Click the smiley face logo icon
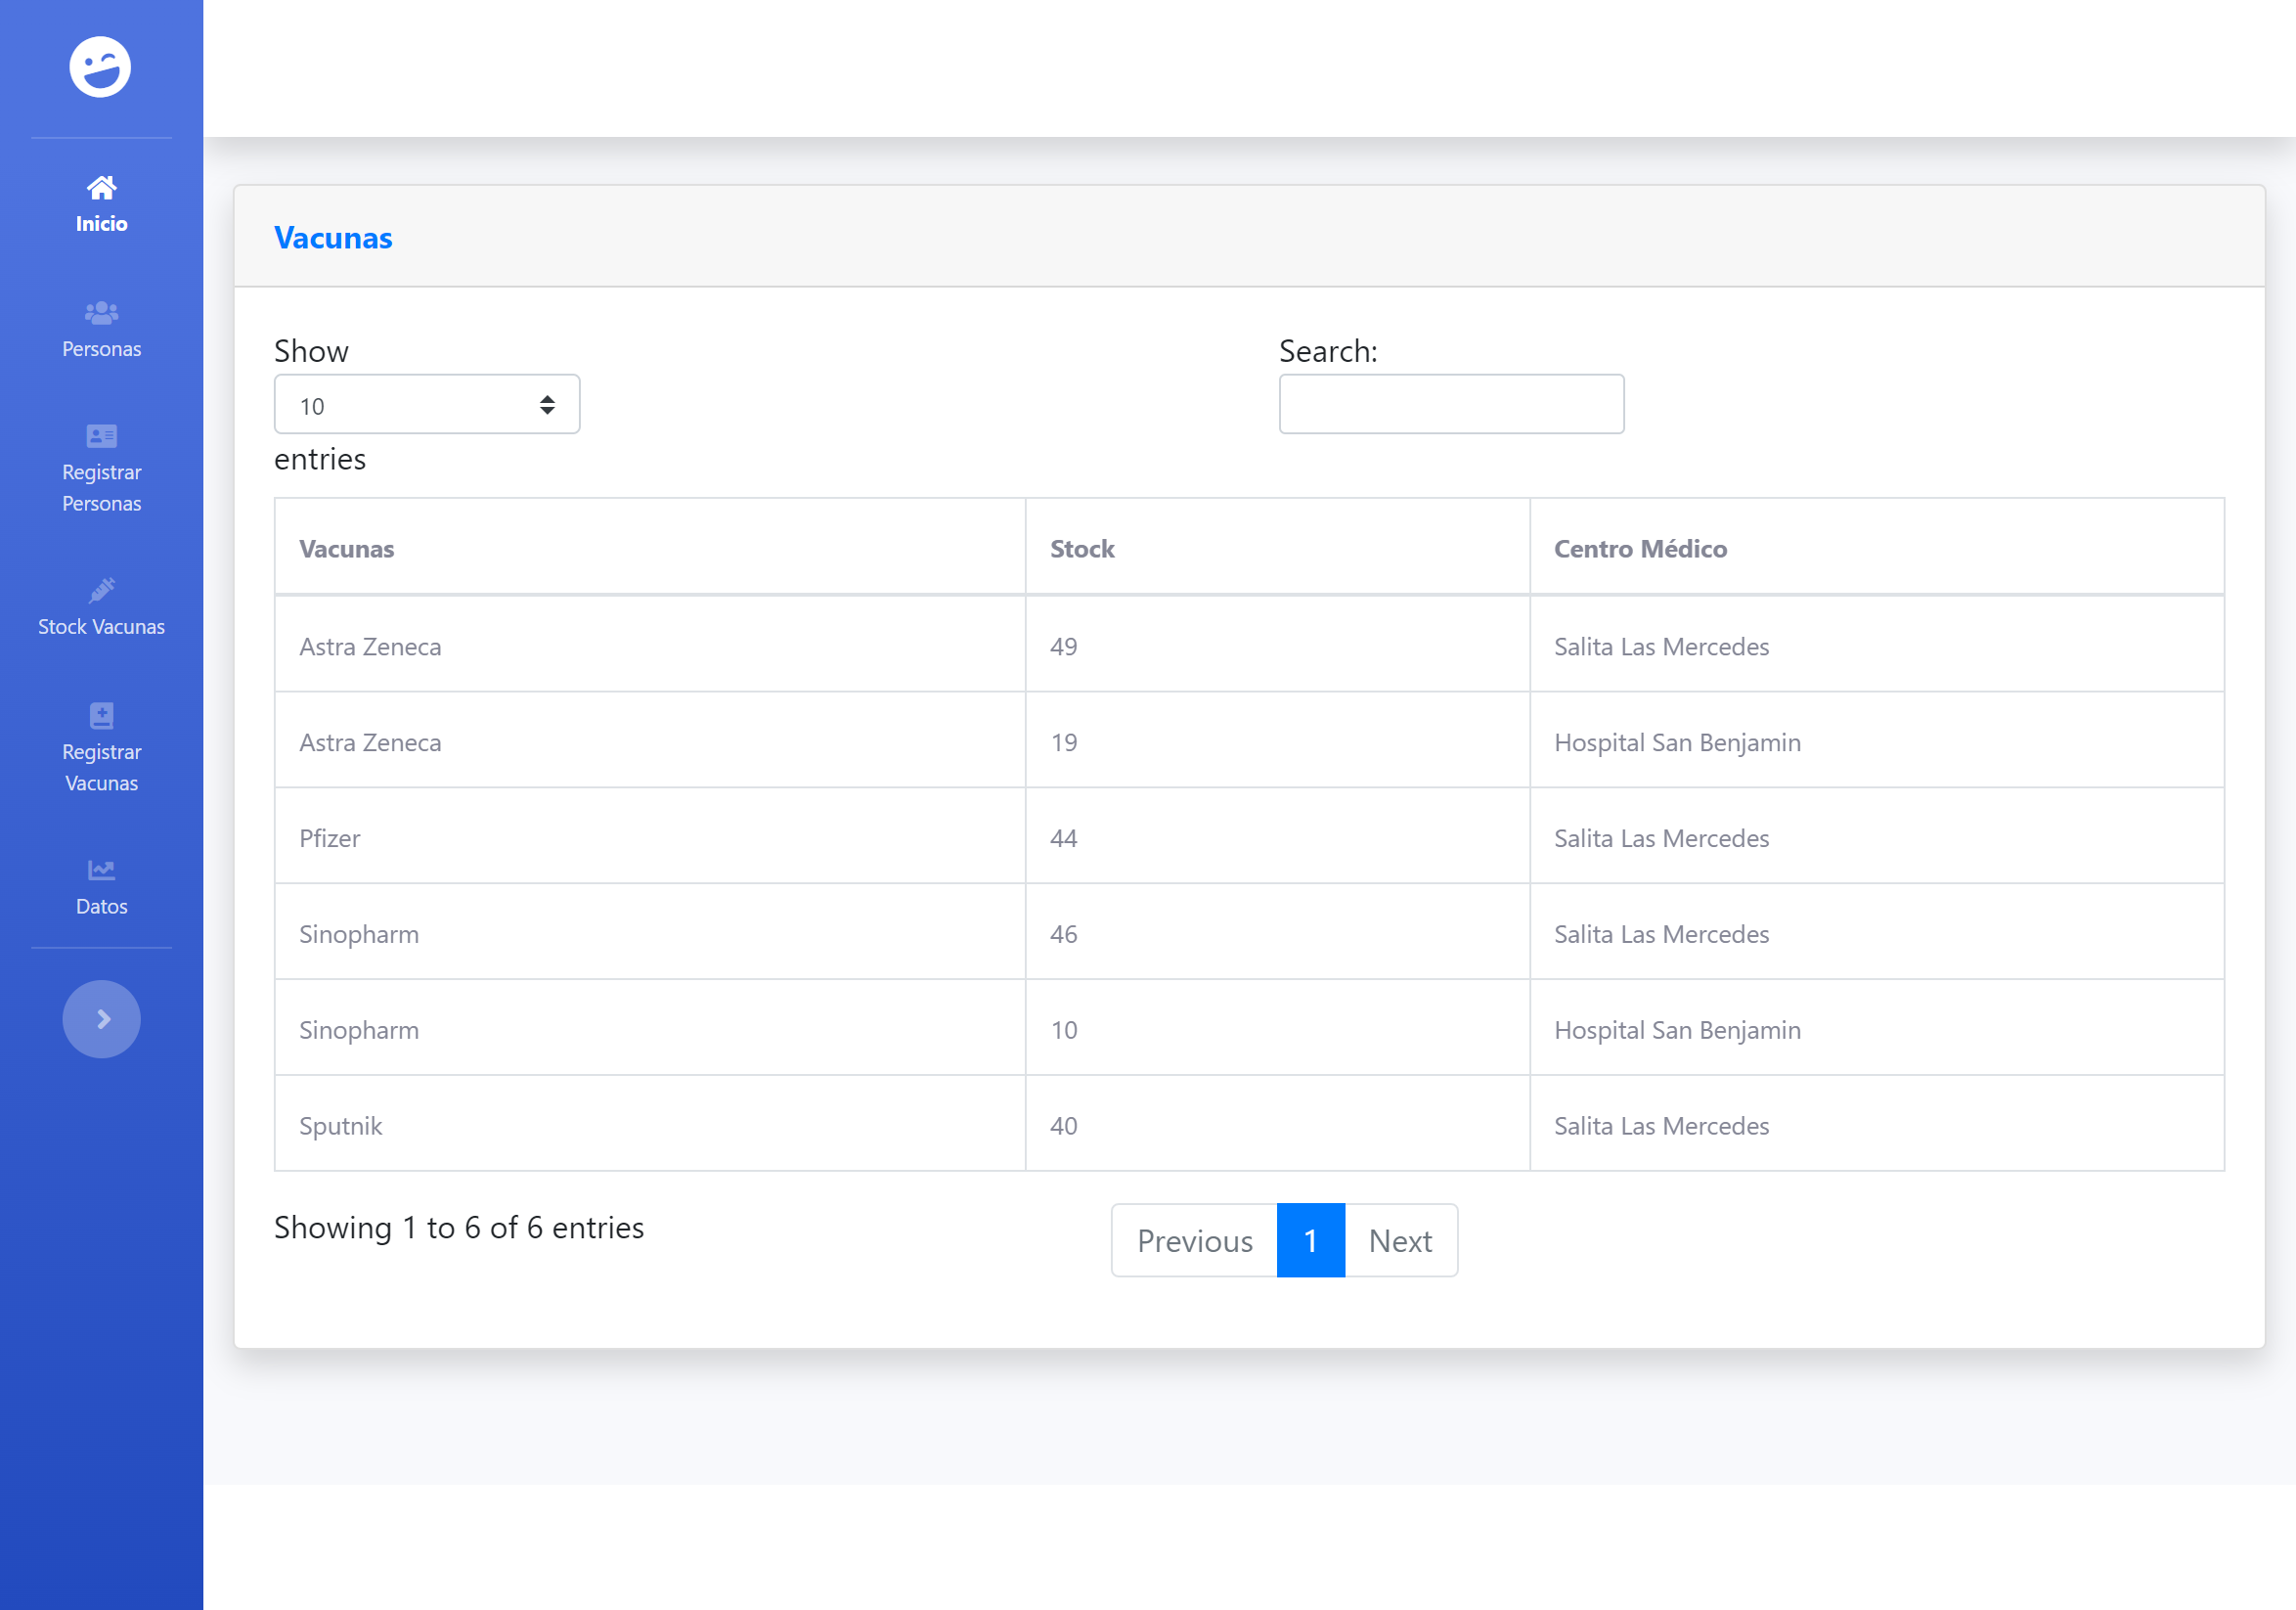The height and width of the screenshot is (1610, 2296). tap(100, 67)
